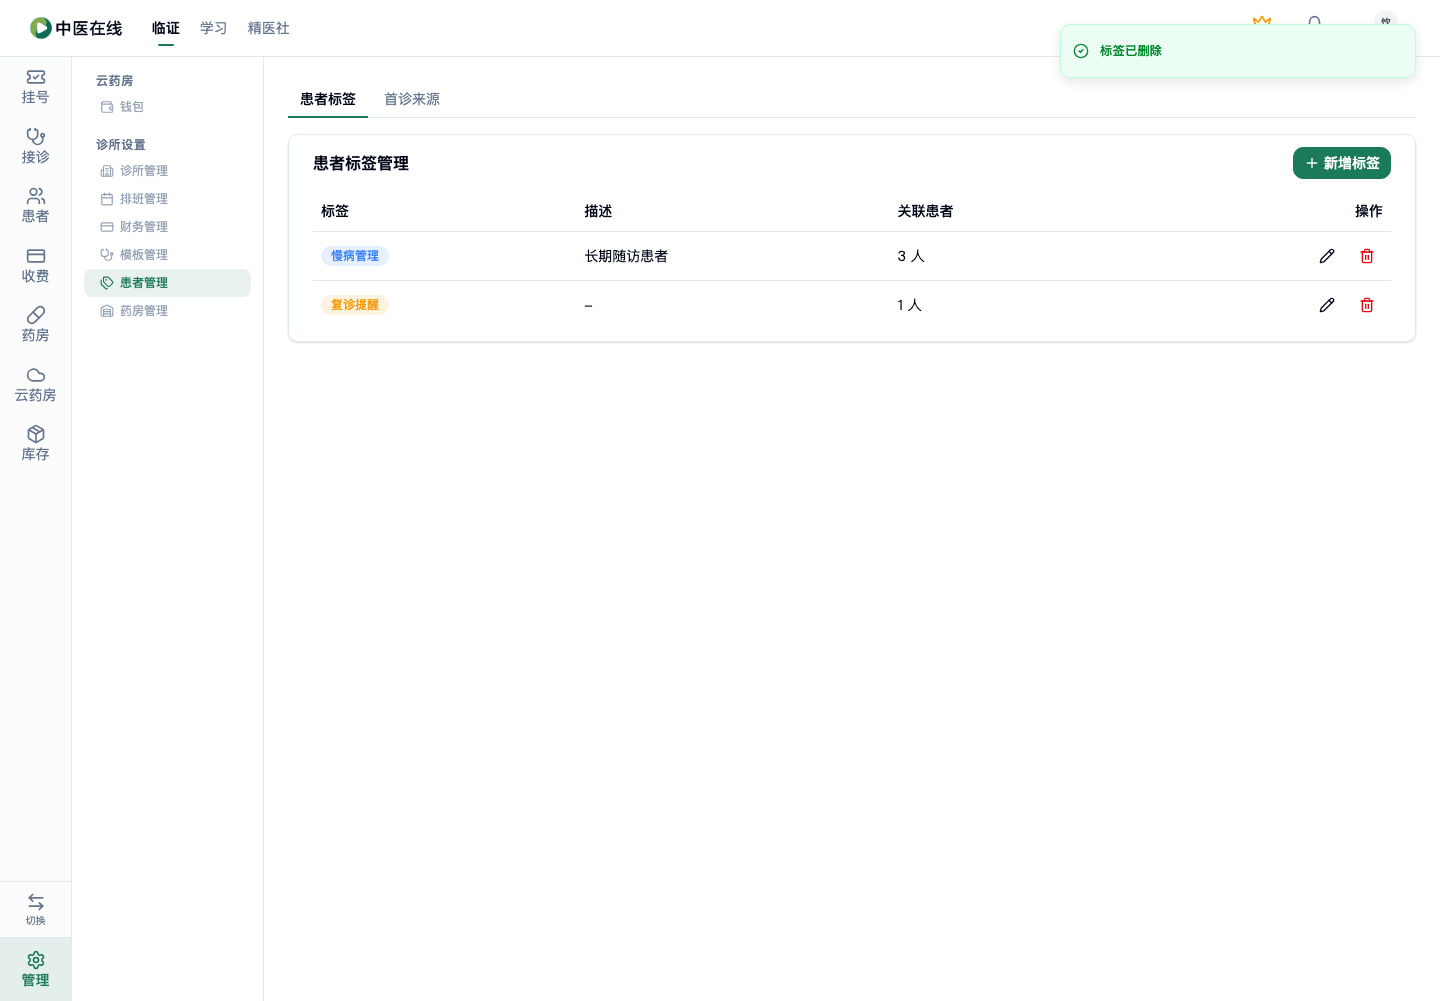Click the 操作 column header

click(1369, 211)
